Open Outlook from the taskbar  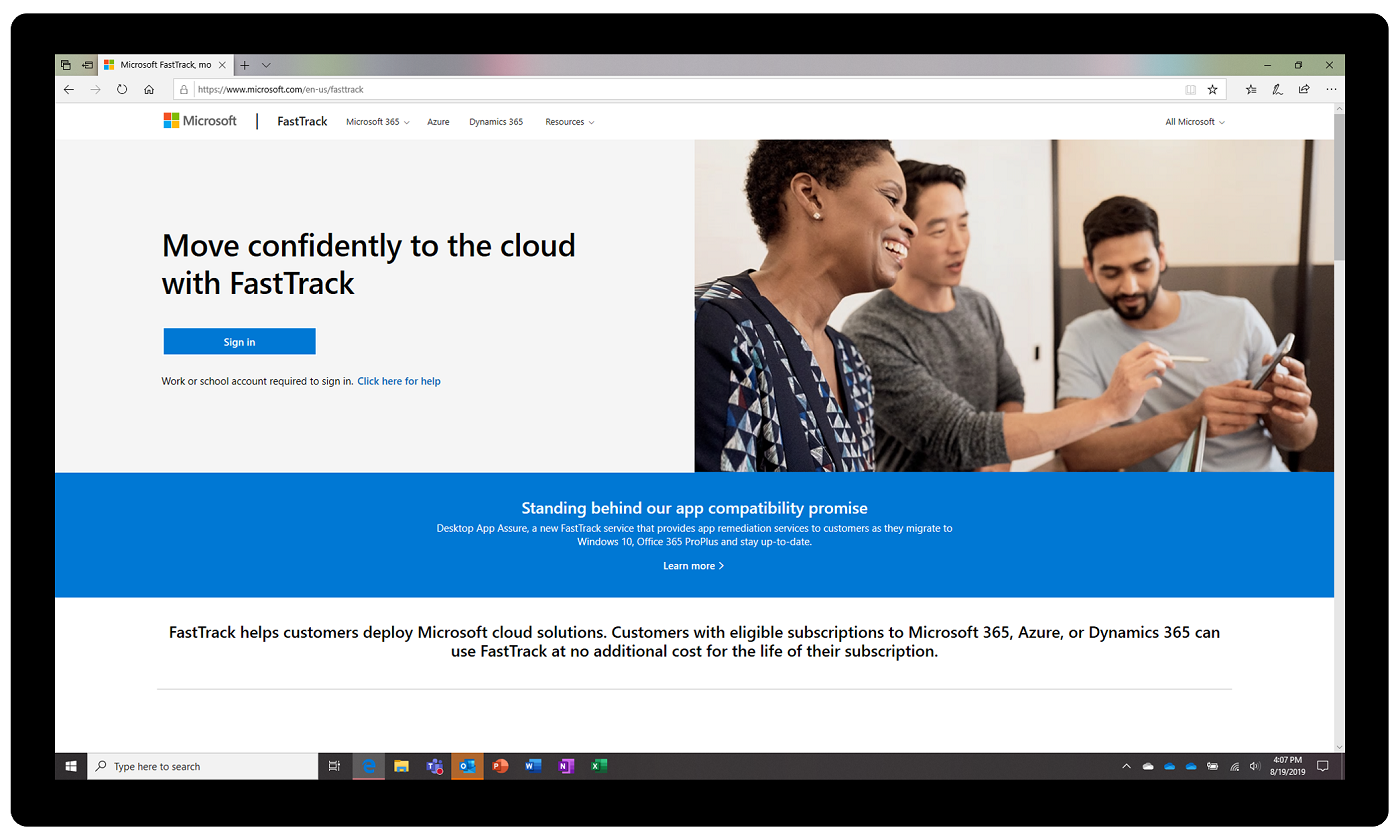click(x=467, y=765)
